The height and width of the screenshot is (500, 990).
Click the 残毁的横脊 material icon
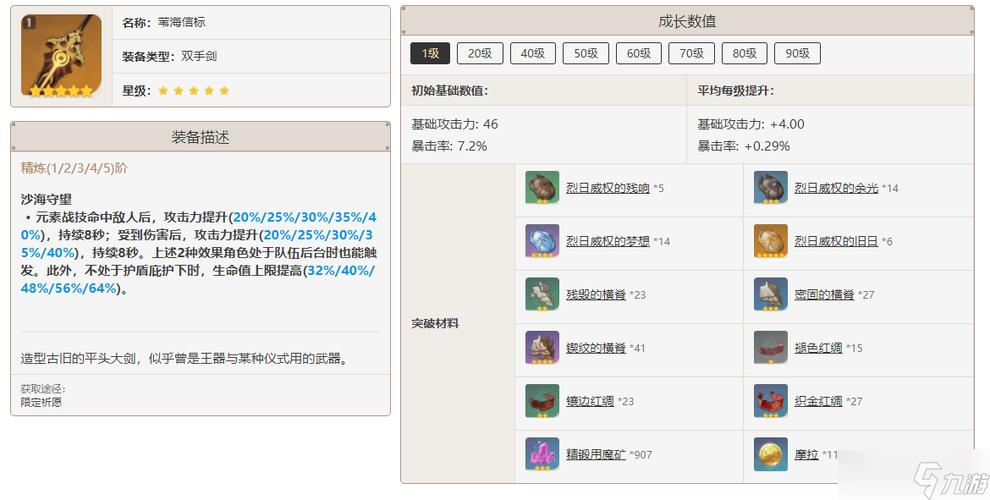coord(542,294)
